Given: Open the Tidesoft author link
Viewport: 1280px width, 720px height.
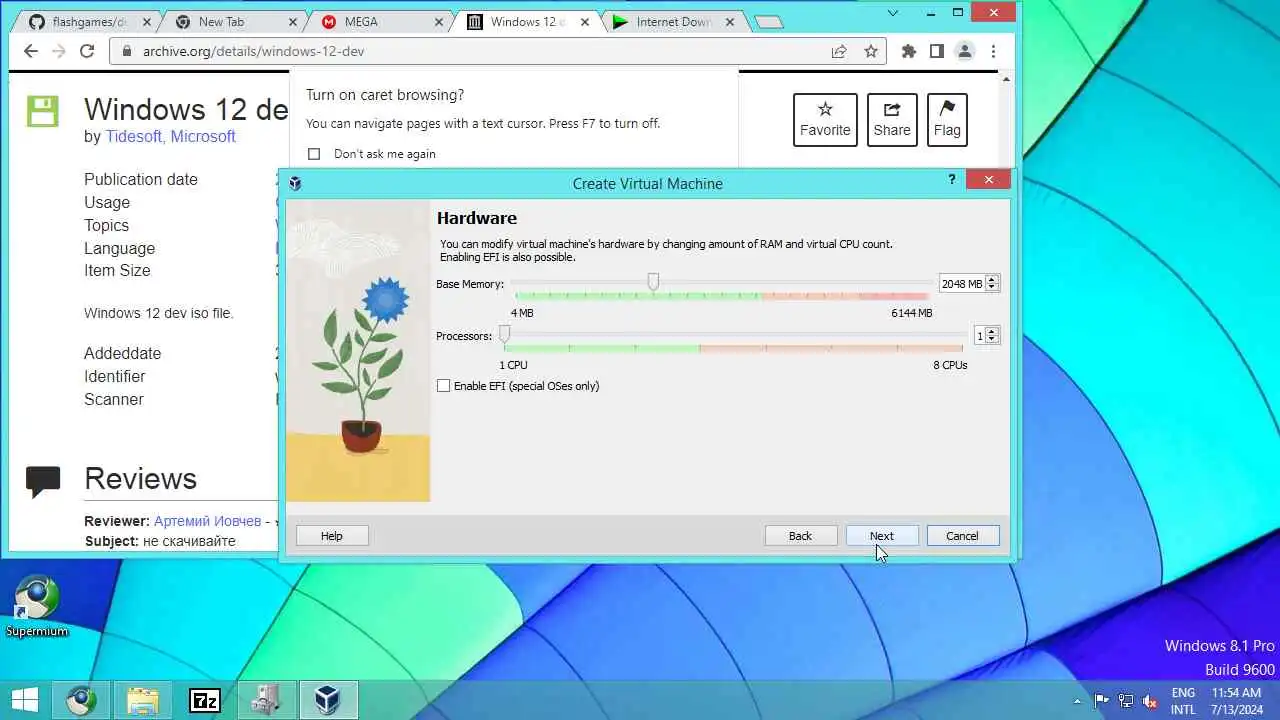Looking at the screenshot, I should tap(134, 136).
